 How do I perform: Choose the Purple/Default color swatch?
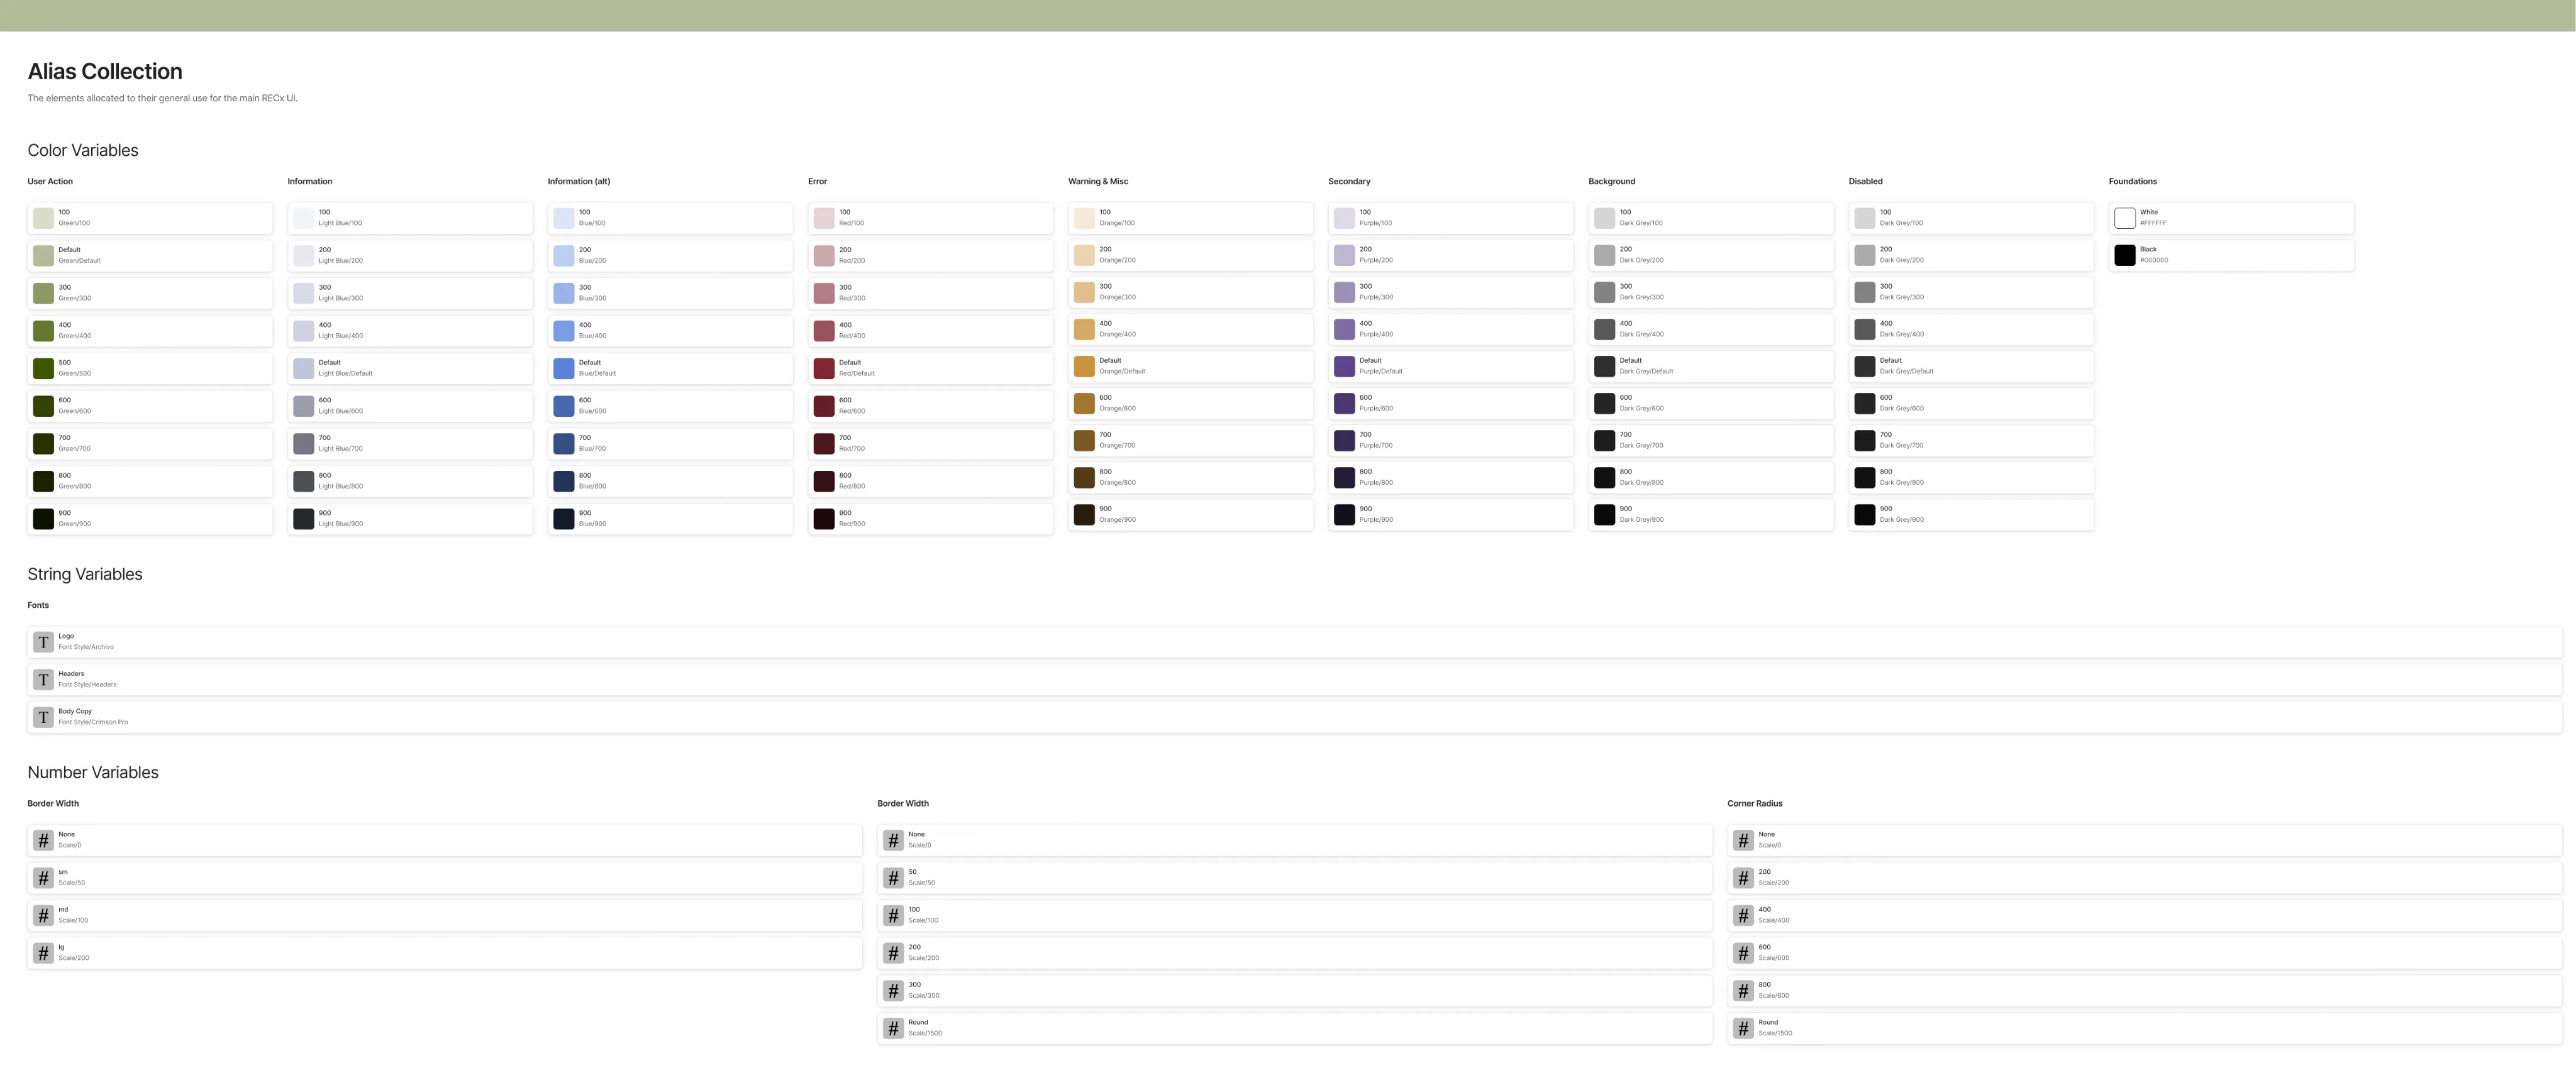[1344, 367]
